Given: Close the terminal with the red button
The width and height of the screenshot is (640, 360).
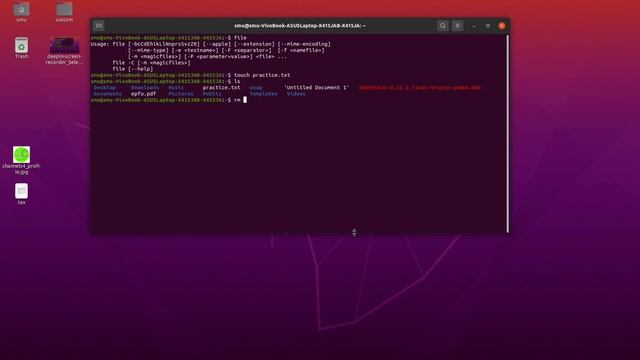Looking at the screenshot, I should coord(502,26).
